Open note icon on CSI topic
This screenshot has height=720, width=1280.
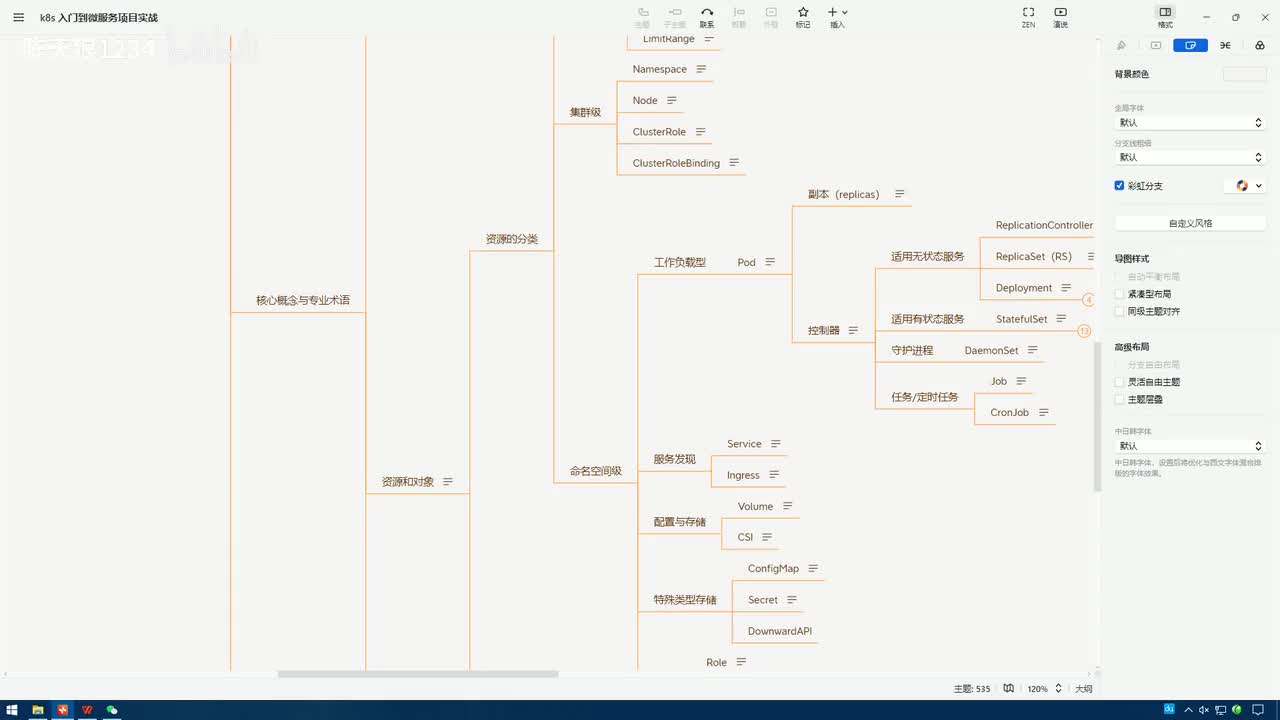click(x=767, y=537)
